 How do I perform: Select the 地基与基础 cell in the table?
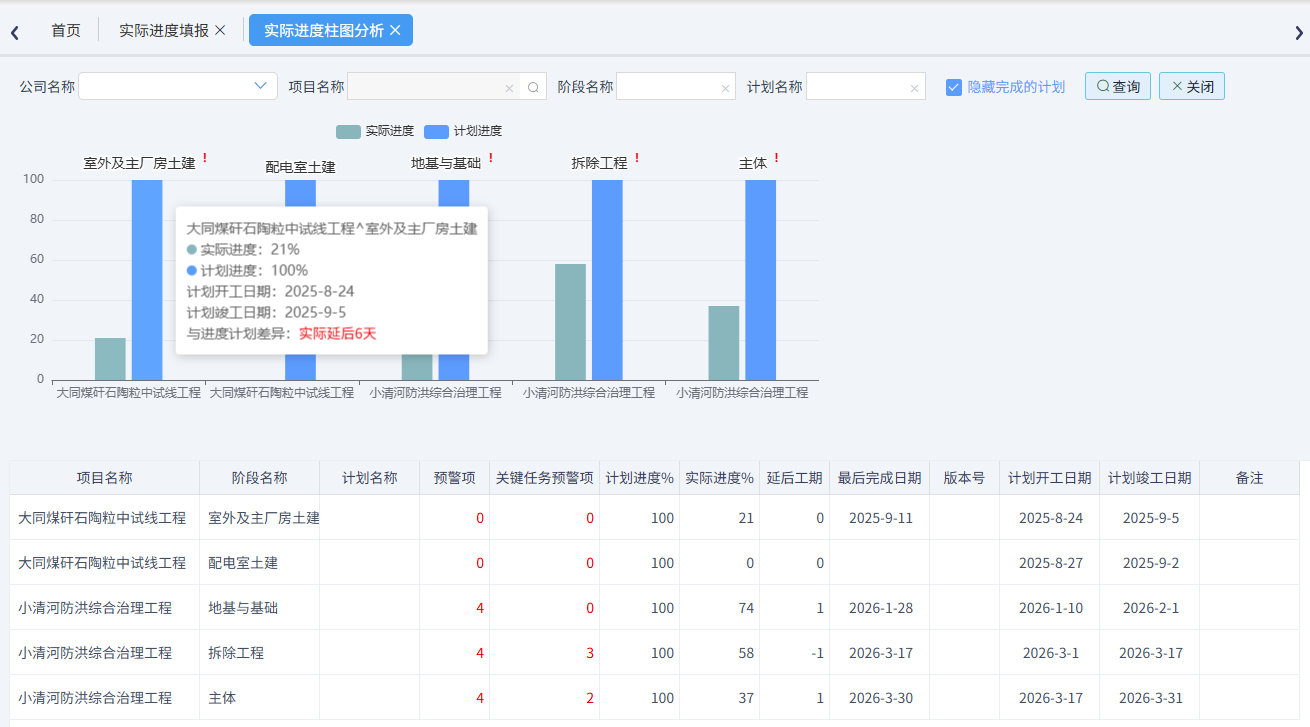(x=260, y=608)
